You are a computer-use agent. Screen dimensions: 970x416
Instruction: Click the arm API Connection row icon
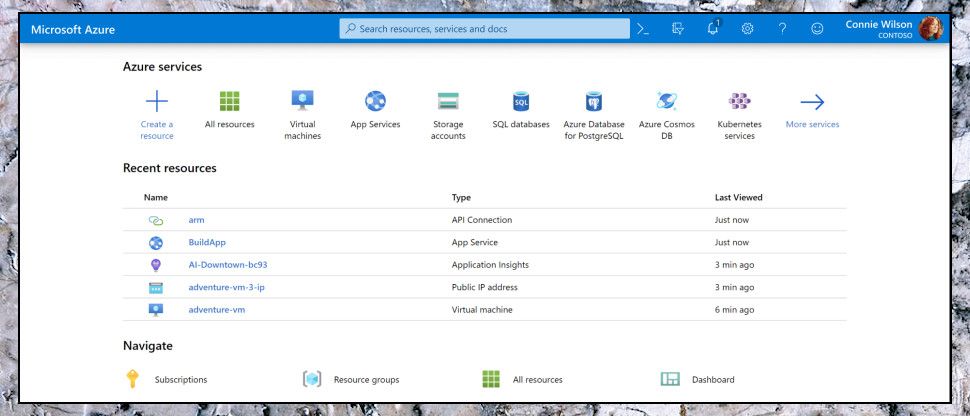tap(156, 220)
